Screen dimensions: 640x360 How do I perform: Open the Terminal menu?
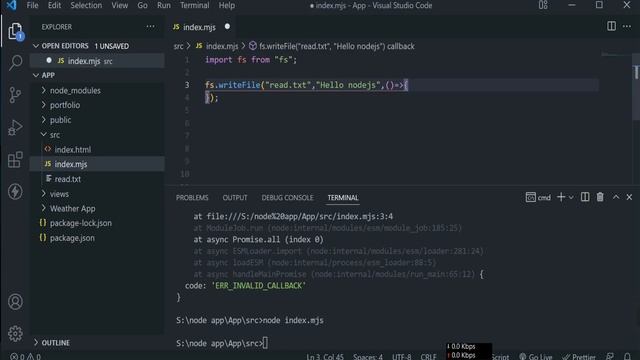(194, 5)
